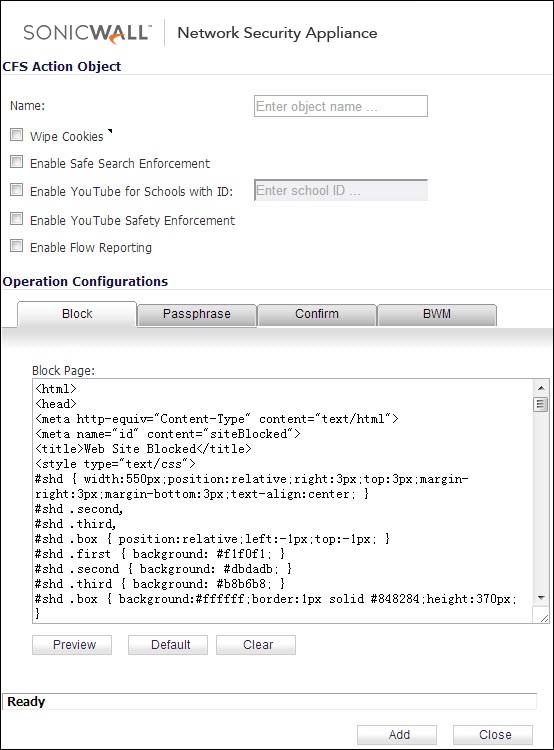Toggle the Wipe Cookies checkbox

point(17,135)
